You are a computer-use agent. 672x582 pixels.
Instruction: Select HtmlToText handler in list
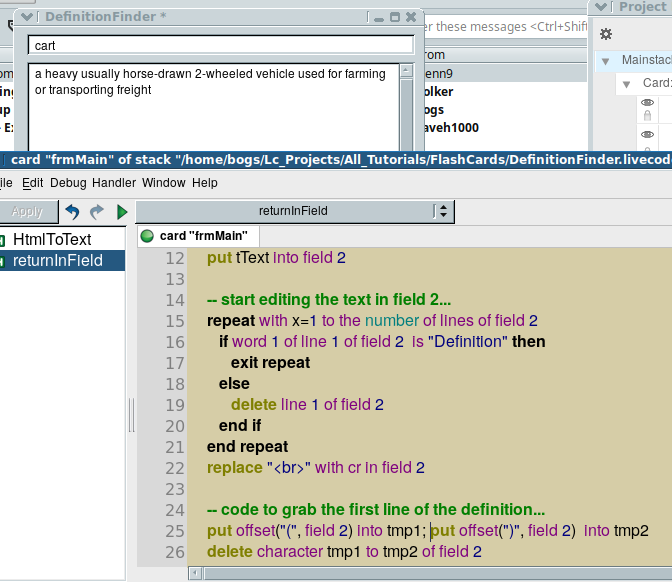(52, 240)
